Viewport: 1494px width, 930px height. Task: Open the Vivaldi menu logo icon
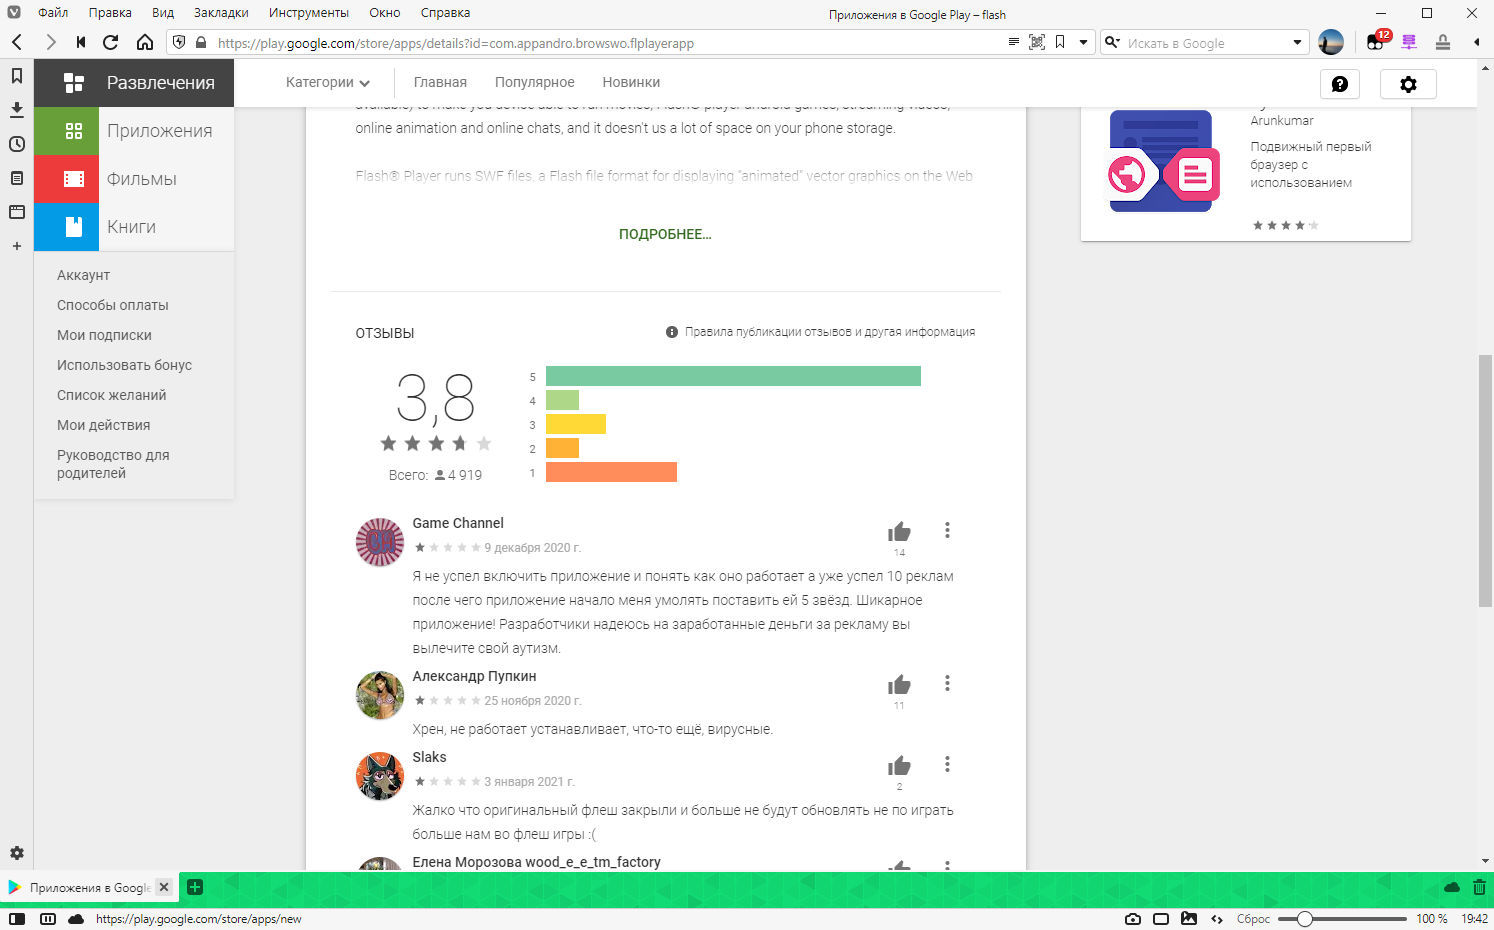pyautogui.click(x=14, y=13)
